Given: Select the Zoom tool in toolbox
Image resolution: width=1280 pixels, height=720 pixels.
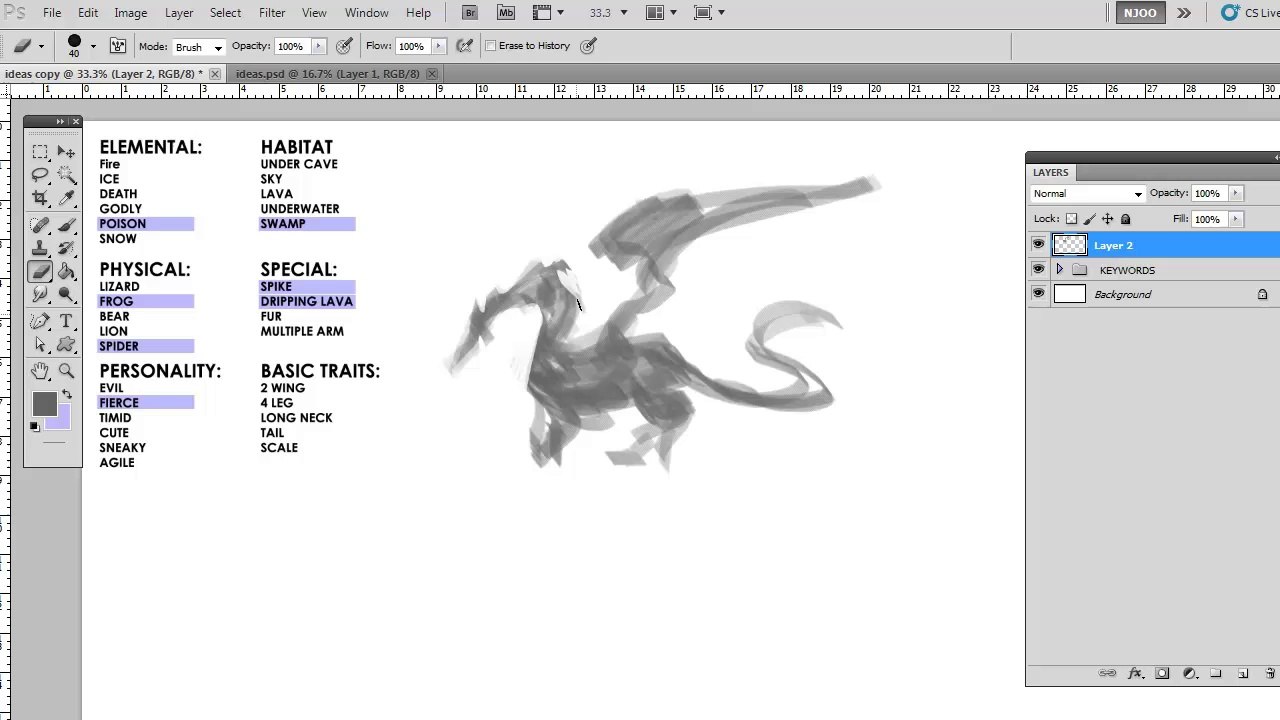Looking at the screenshot, I should coord(66,371).
